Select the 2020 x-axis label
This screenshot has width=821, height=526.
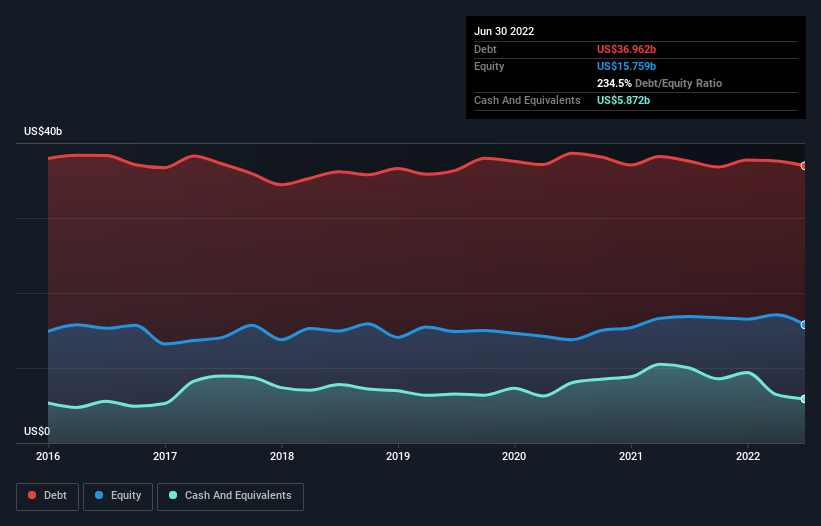pyautogui.click(x=514, y=456)
